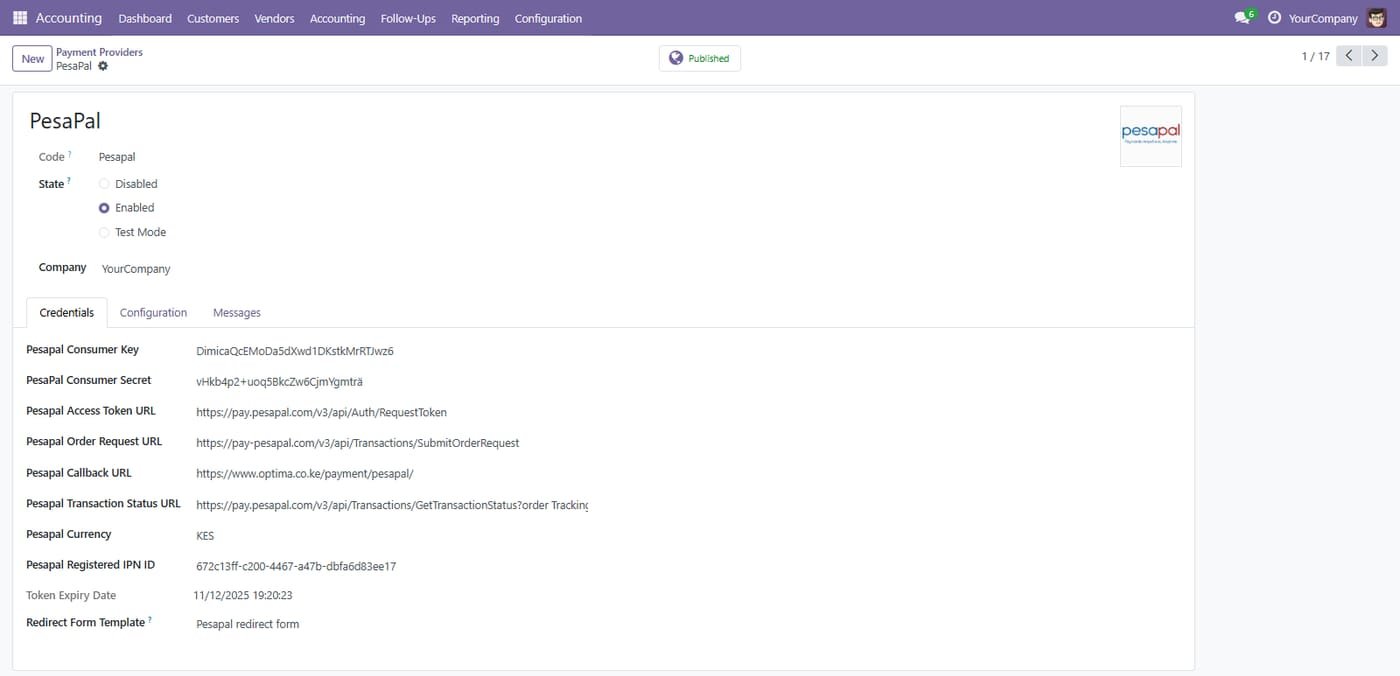Open the conversations messages icon with badge
Viewport: 1400px width, 676px height.
pos(1243,18)
